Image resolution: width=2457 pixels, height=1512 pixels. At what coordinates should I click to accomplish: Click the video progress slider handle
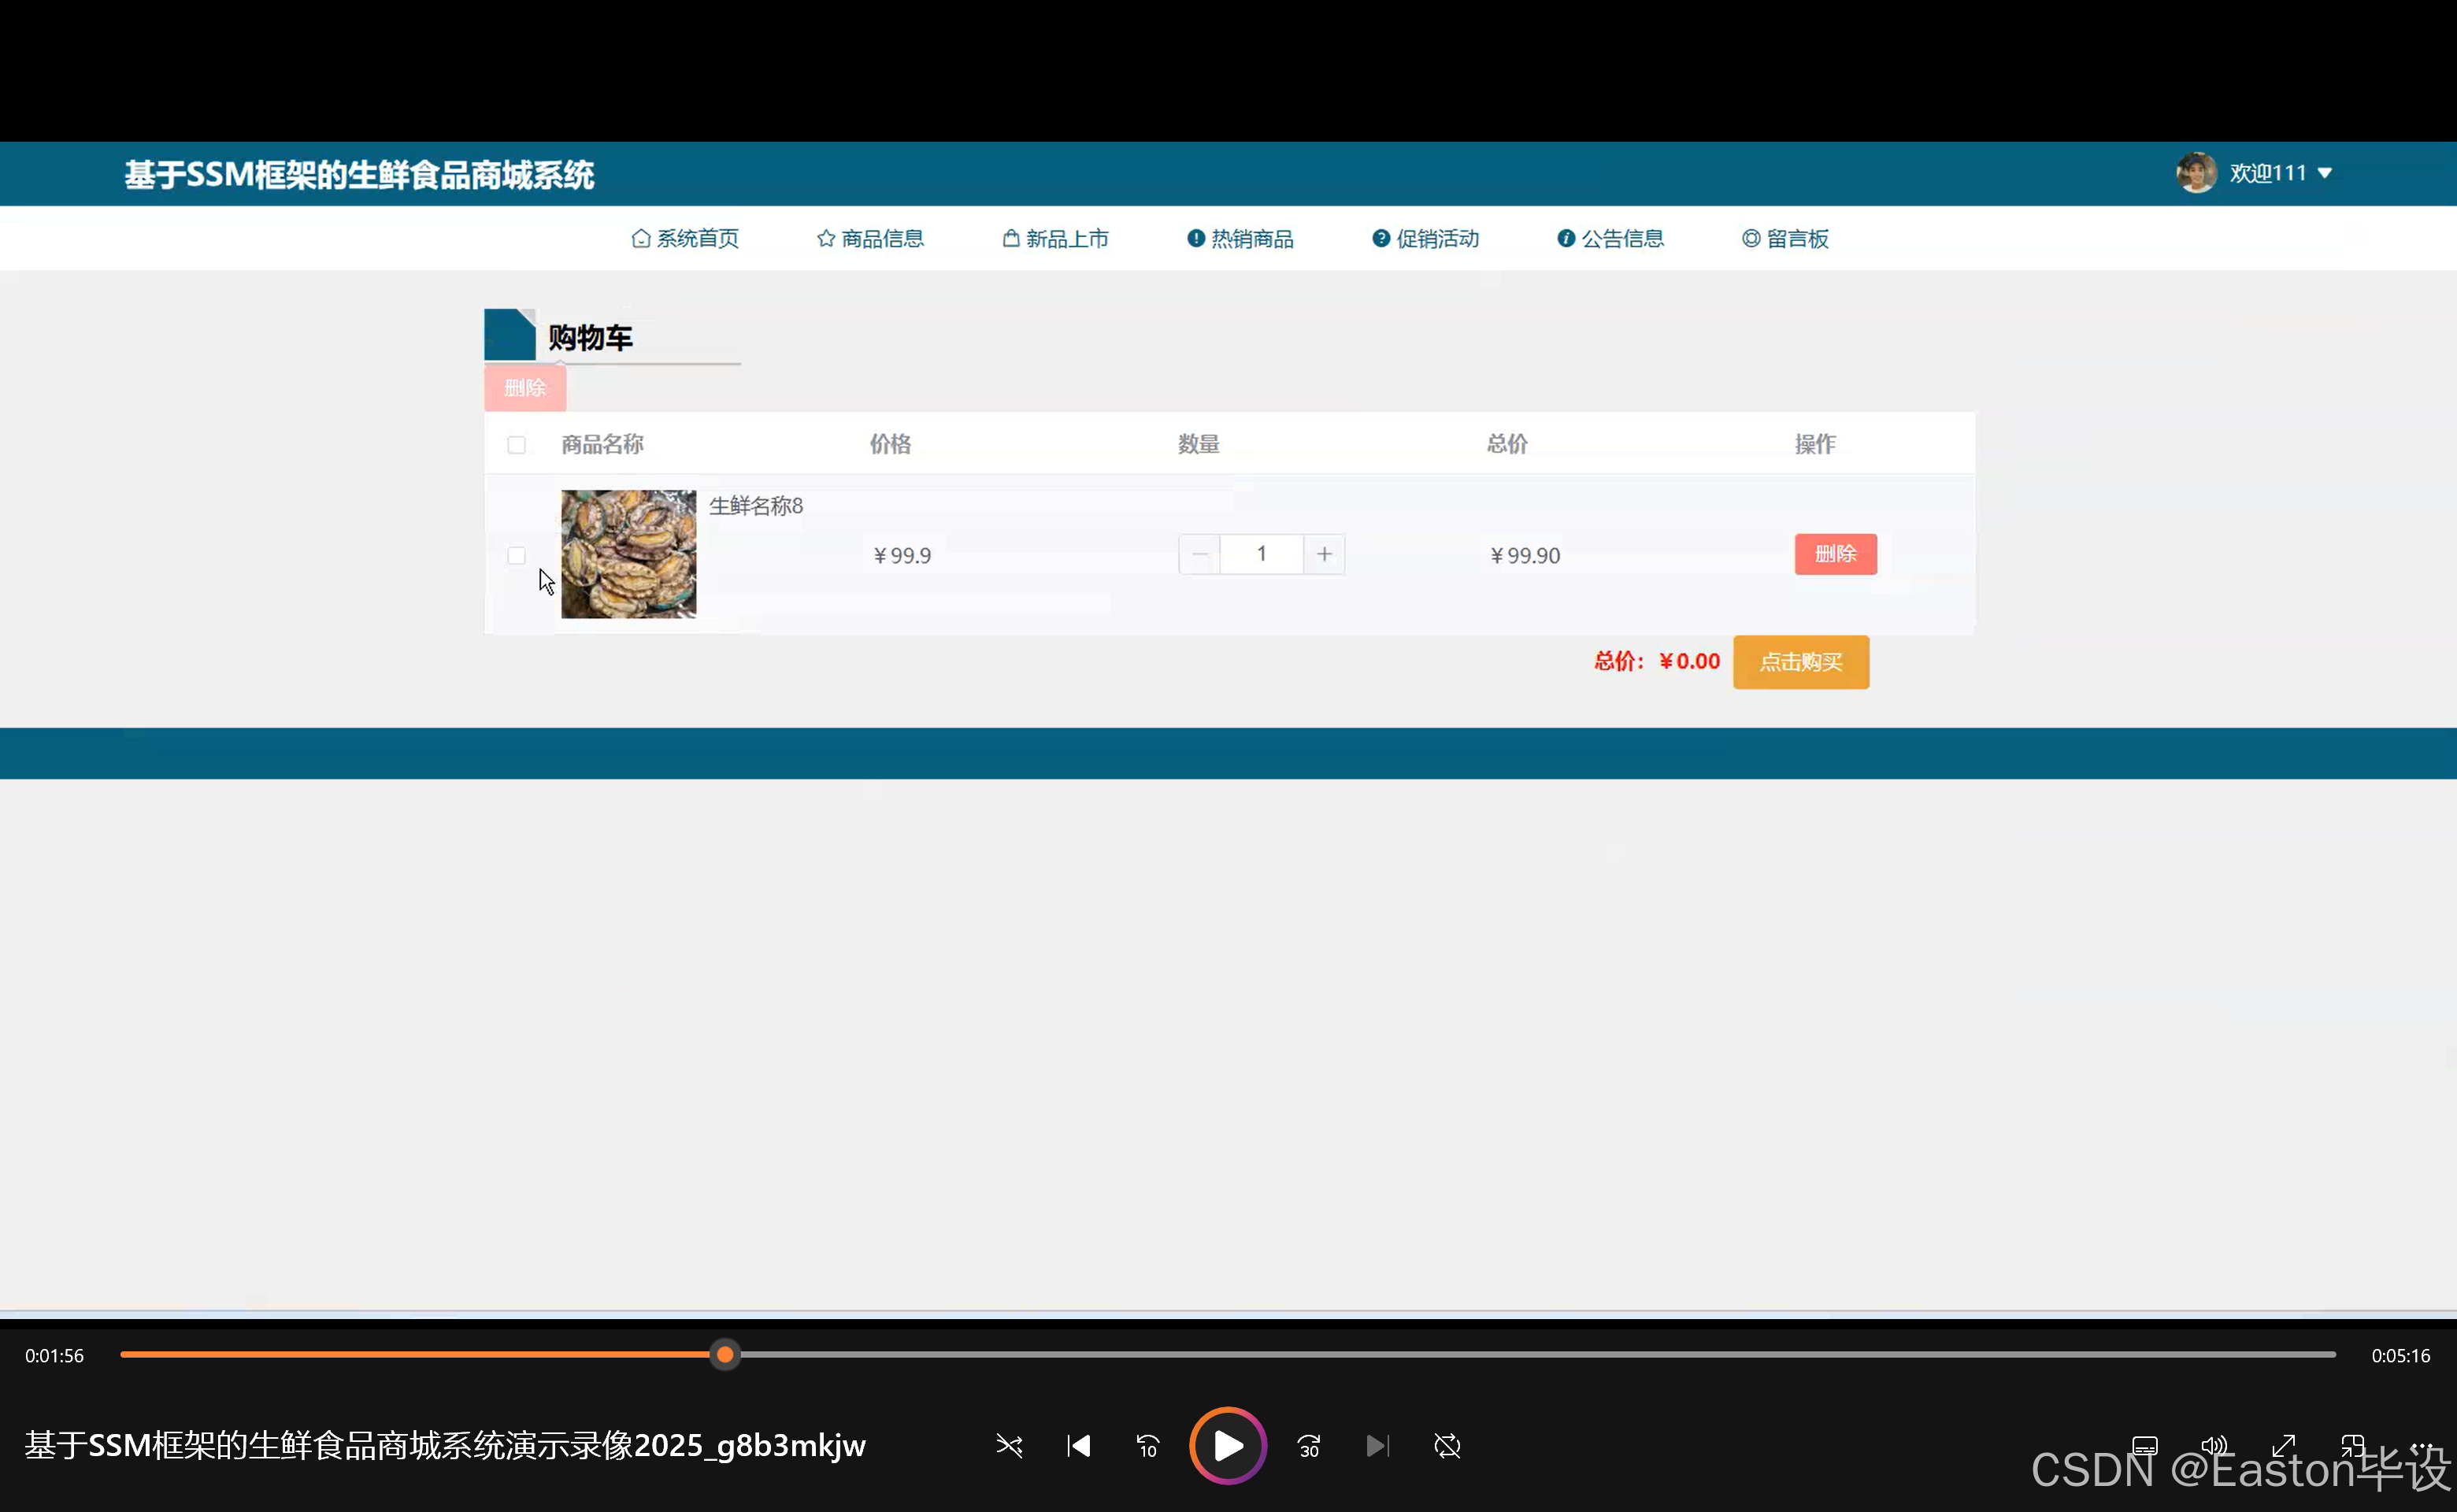(x=725, y=1355)
